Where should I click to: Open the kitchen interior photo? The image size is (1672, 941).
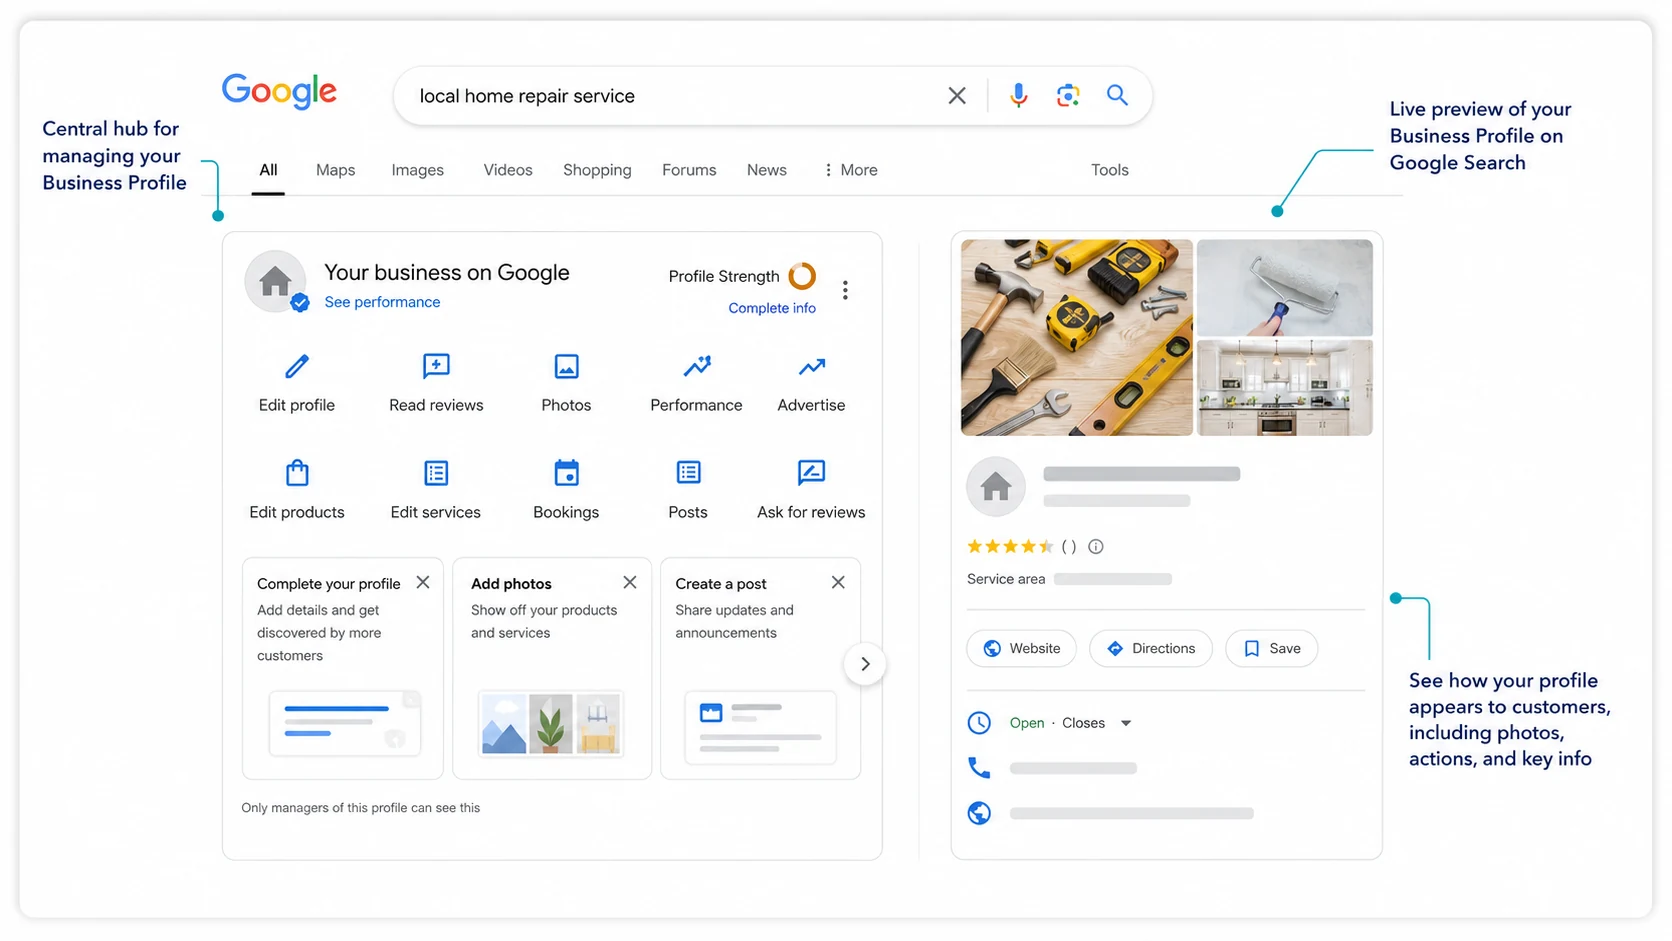coord(1285,388)
